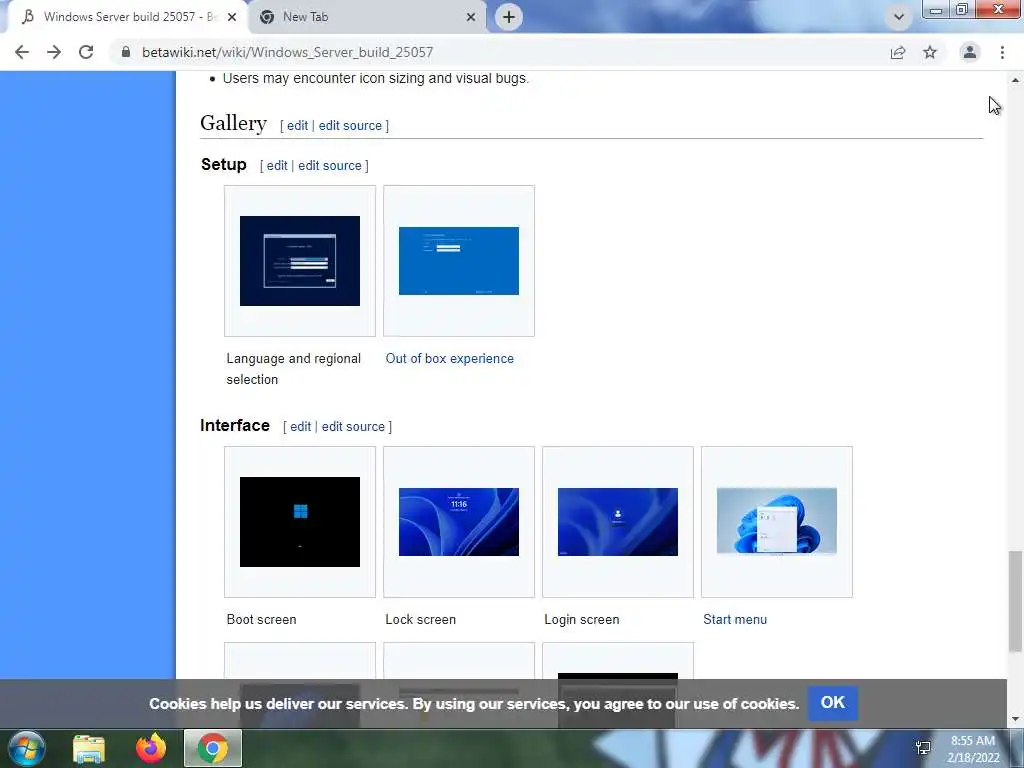The image size is (1024, 768).
Task: Open the taskbar clock showing 8:55 AM
Action: pos(973,749)
